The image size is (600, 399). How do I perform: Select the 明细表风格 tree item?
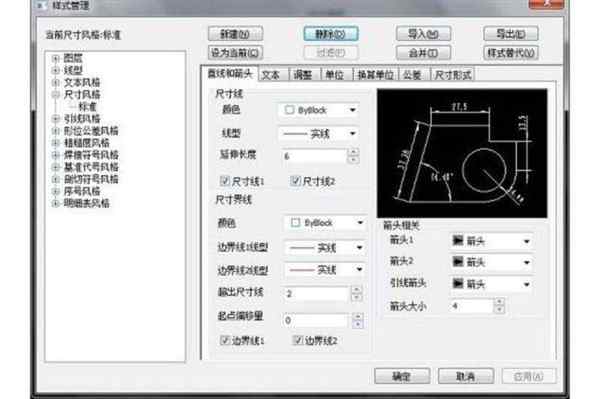(86, 203)
